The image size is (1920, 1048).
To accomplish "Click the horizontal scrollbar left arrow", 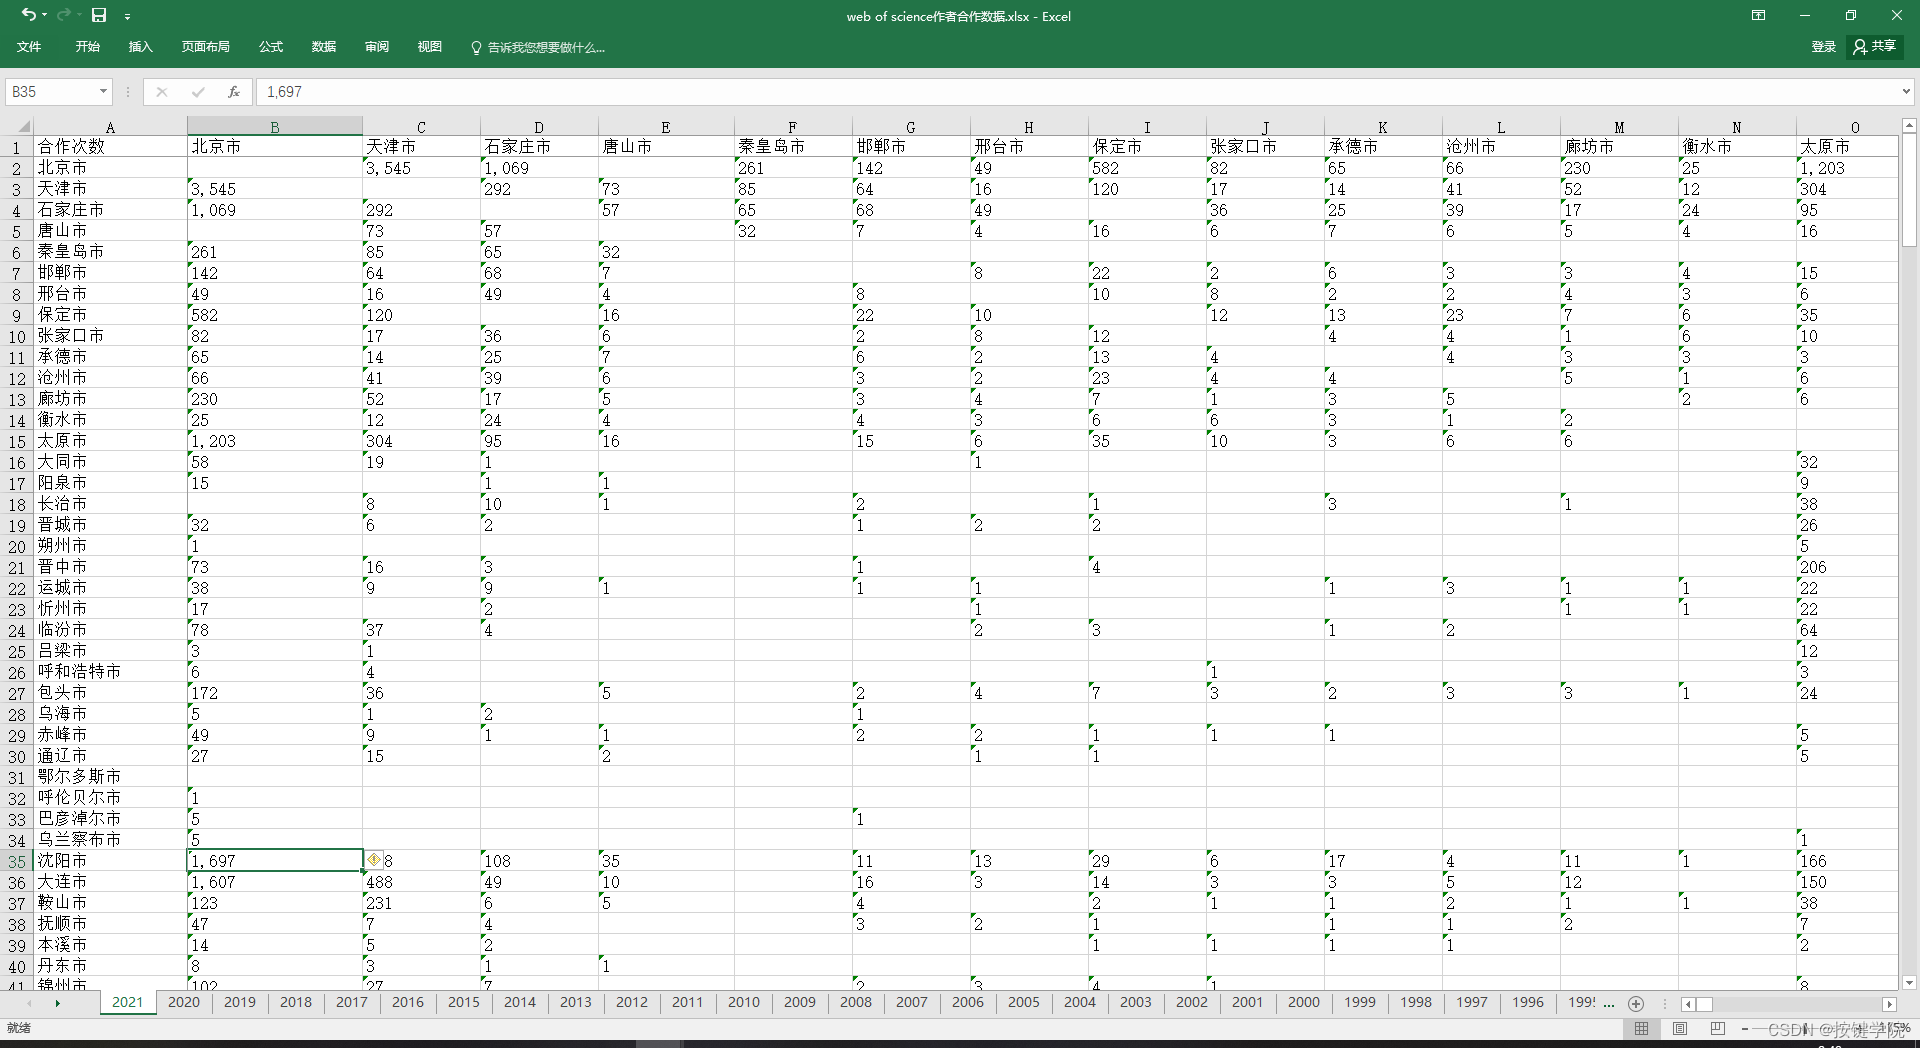I will (1689, 1004).
